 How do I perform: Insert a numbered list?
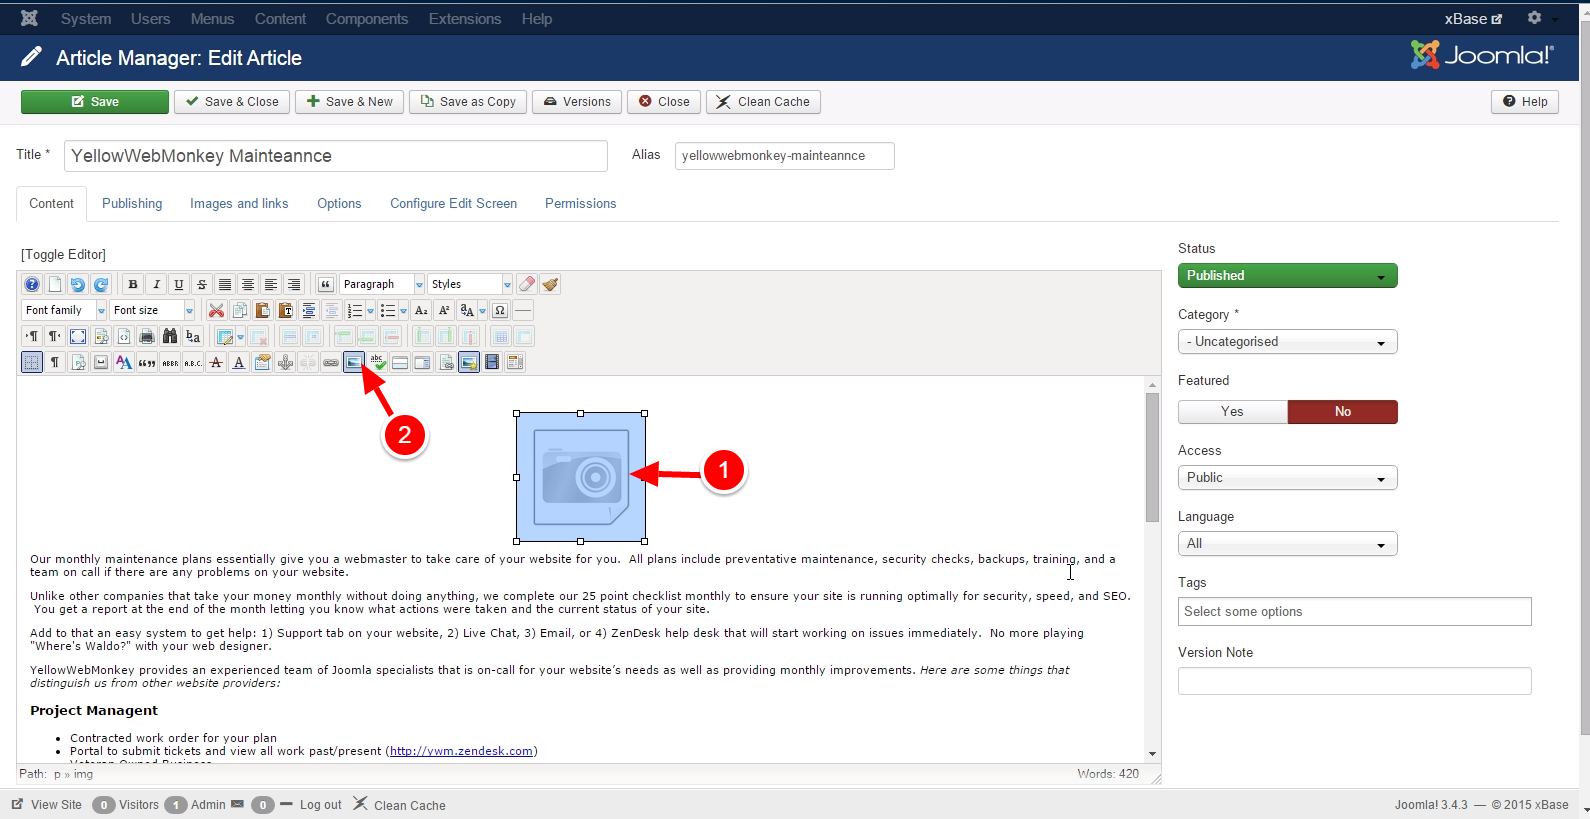(x=354, y=310)
